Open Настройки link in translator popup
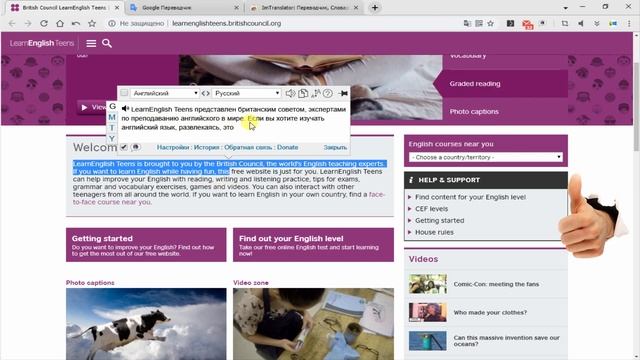This screenshot has height=360, width=640. [173, 147]
